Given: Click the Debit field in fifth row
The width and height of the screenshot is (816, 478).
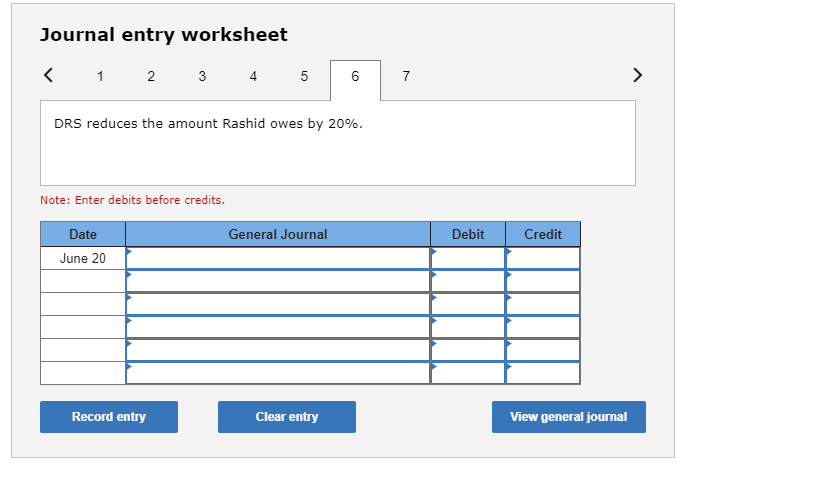Looking at the screenshot, I should click(x=468, y=350).
